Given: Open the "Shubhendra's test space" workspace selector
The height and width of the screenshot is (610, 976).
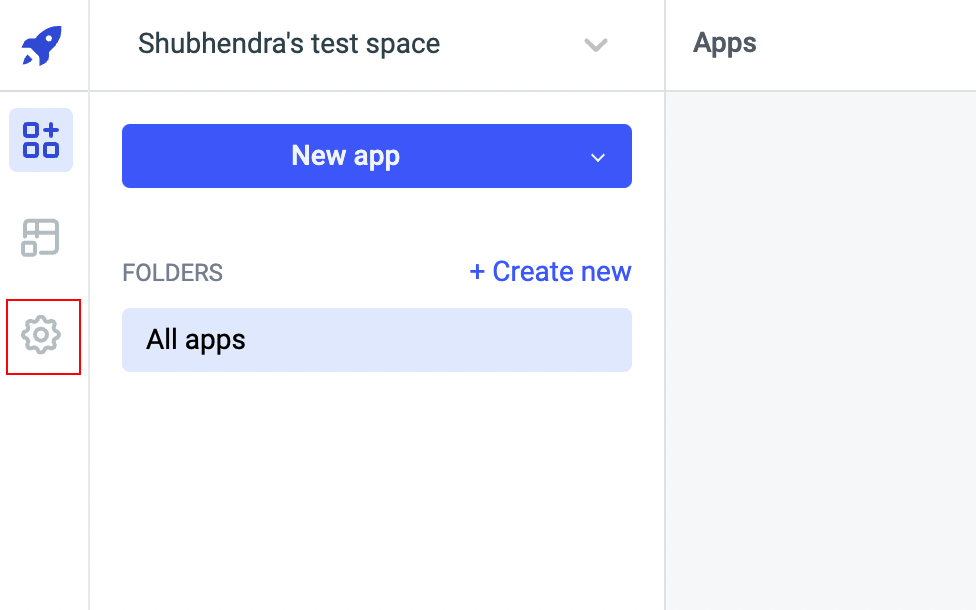Looking at the screenshot, I should 289,44.
